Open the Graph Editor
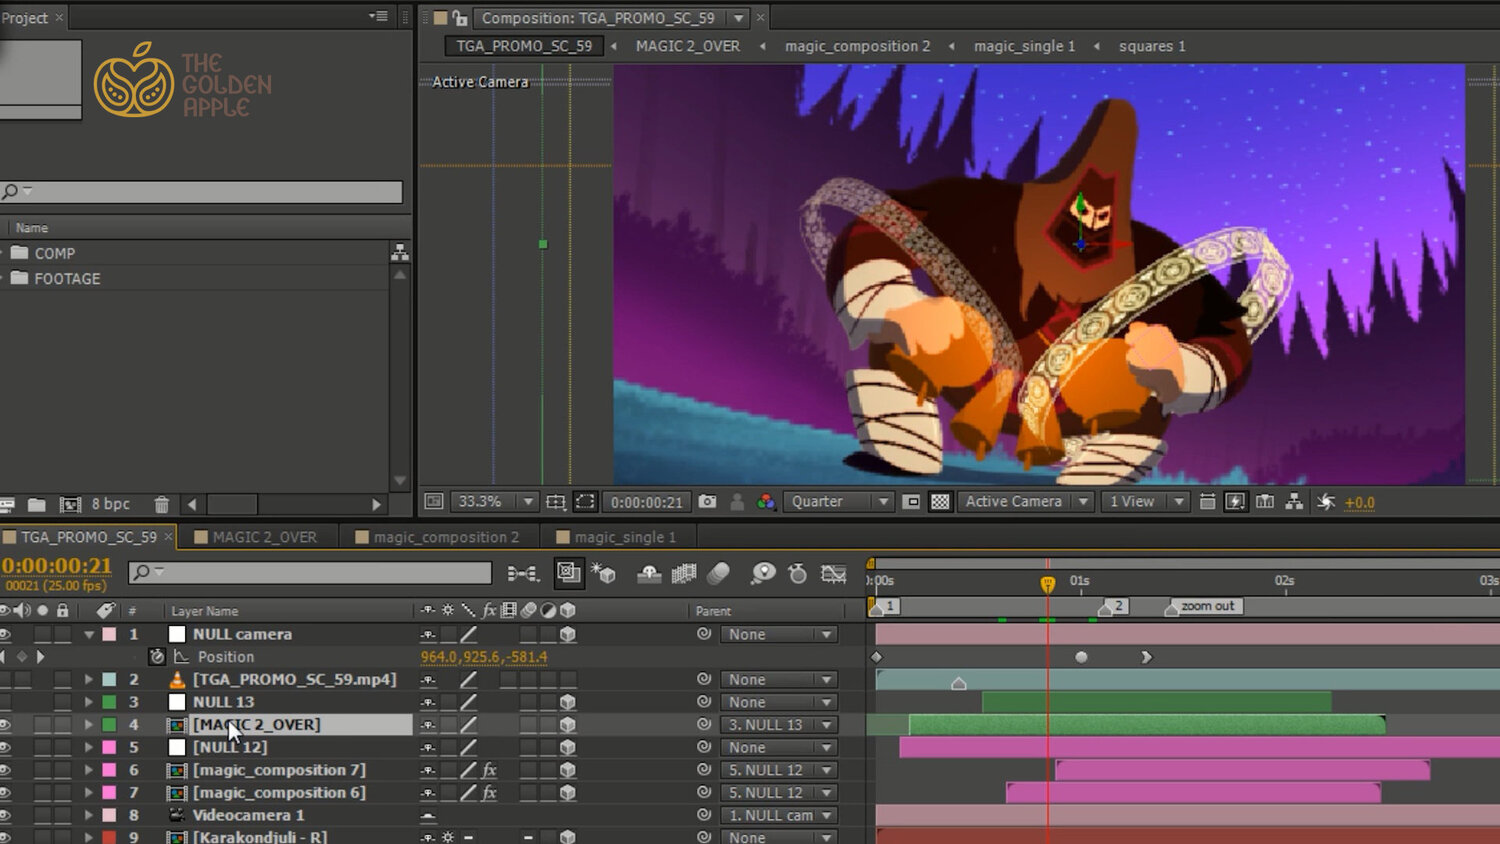This screenshot has width=1500, height=844. (833, 573)
